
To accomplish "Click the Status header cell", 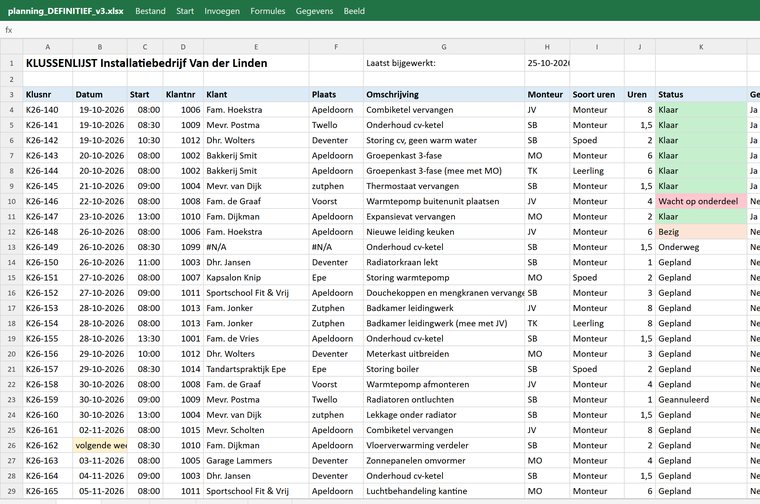I will point(701,94).
